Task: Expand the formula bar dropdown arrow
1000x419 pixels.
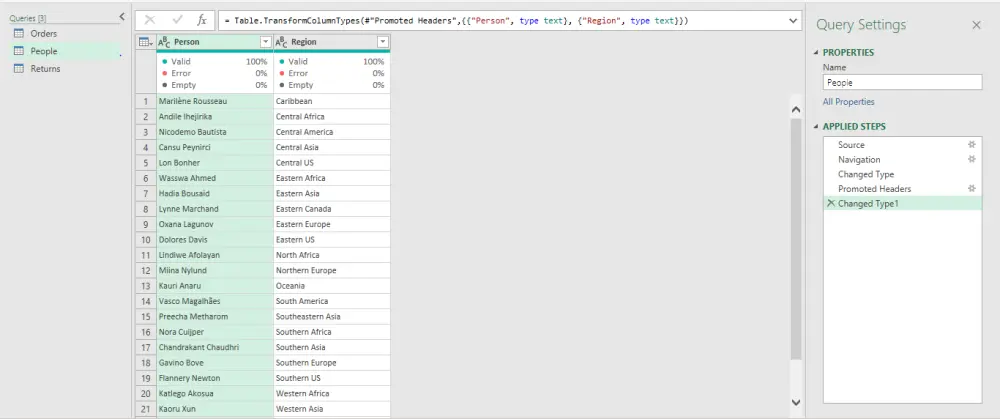Action: point(793,20)
